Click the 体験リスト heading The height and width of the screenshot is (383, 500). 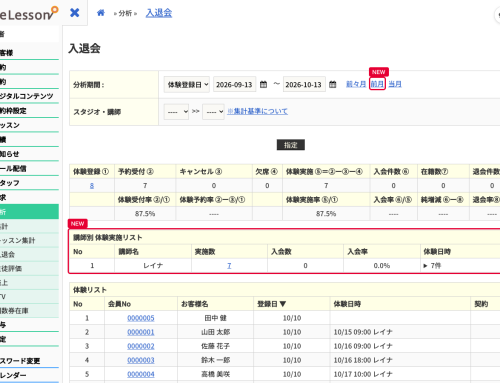tap(90, 290)
